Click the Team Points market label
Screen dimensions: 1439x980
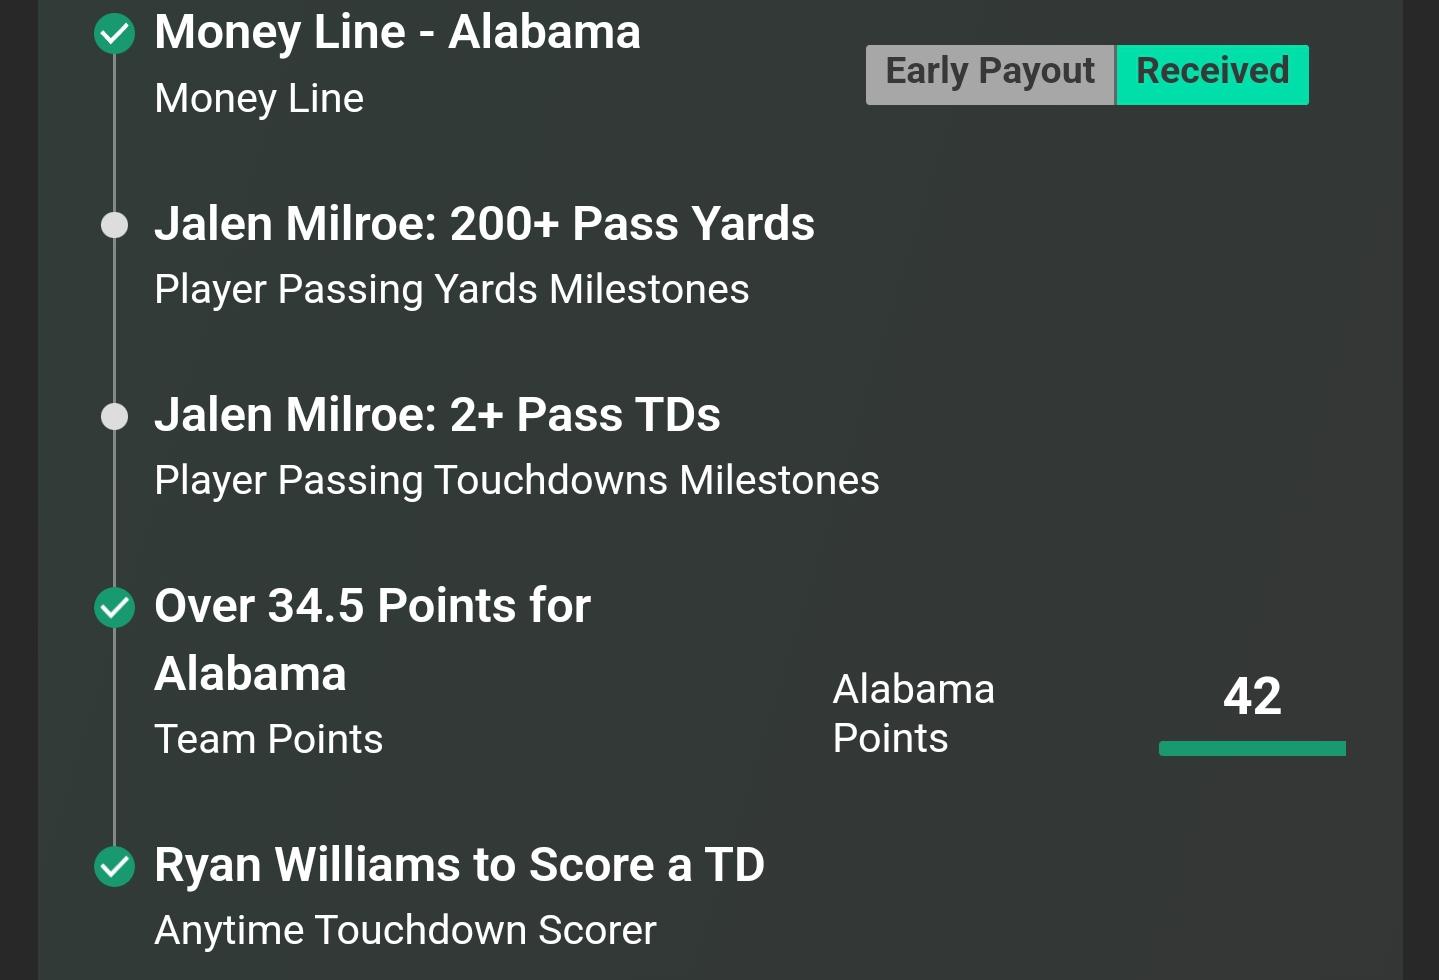[x=268, y=740]
